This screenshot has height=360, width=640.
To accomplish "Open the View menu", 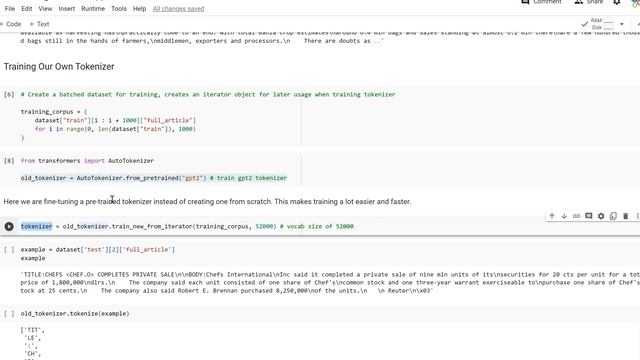I will [x=45, y=9].
